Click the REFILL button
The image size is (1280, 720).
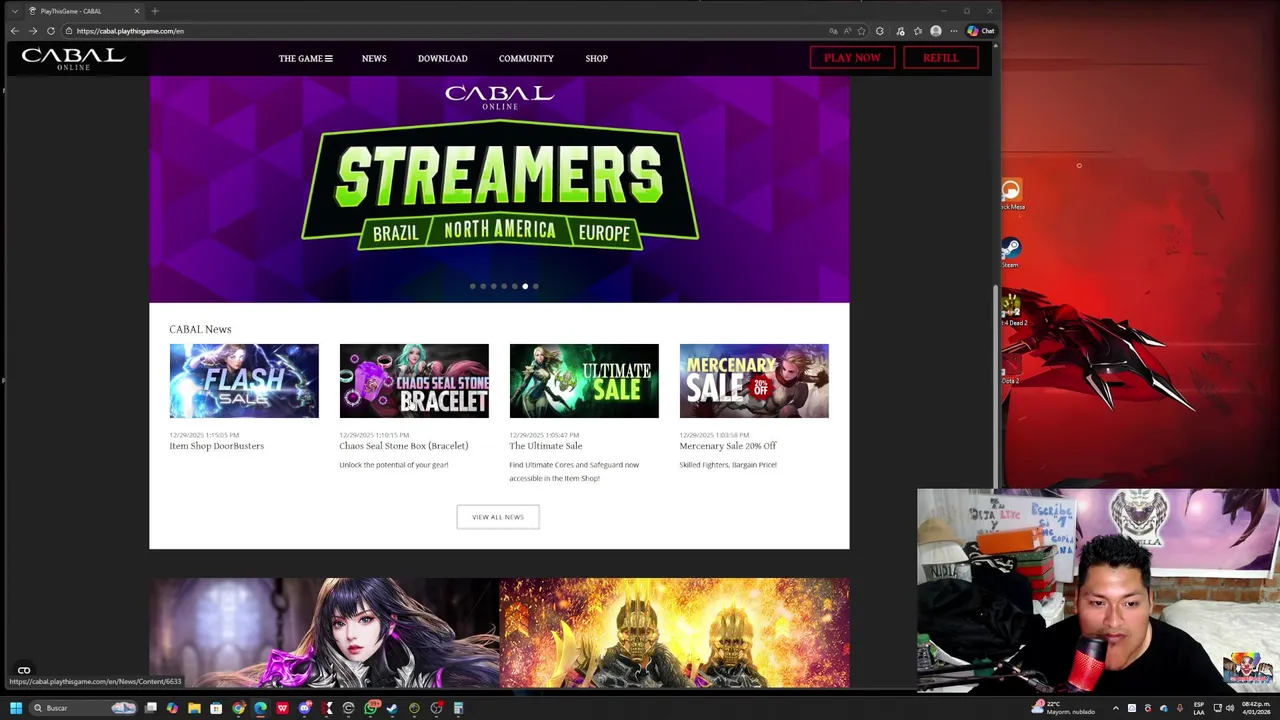pyautogui.click(x=940, y=58)
